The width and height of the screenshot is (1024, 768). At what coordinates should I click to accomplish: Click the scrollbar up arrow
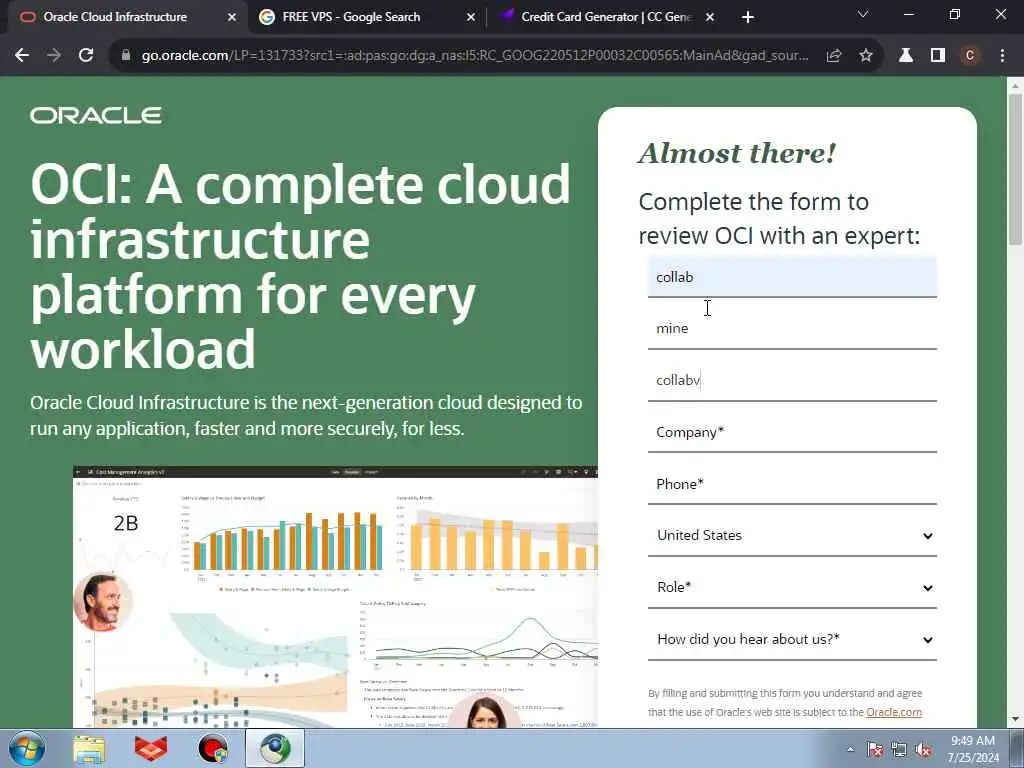[1015, 85]
